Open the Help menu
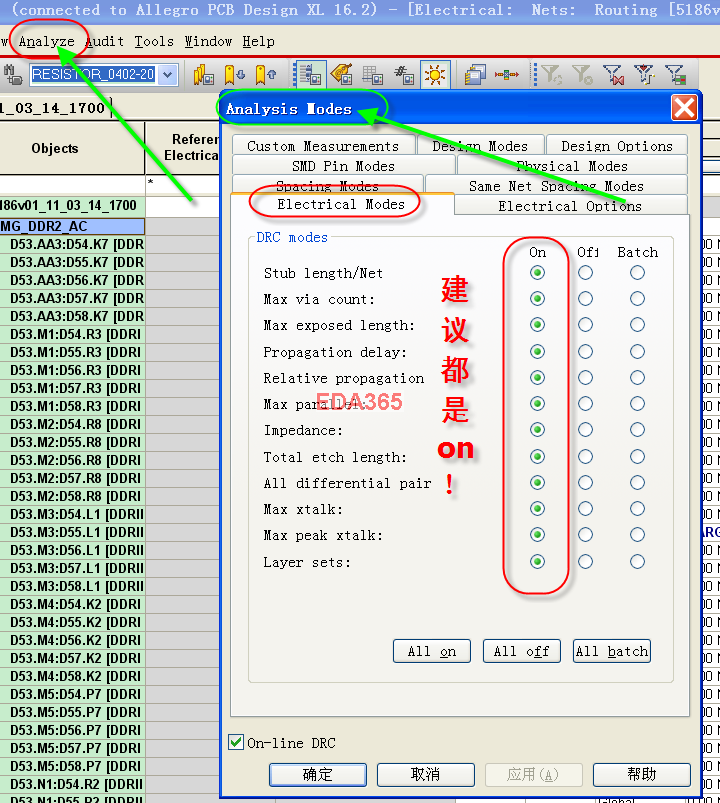The width and height of the screenshot is (720, 803). 259,41
